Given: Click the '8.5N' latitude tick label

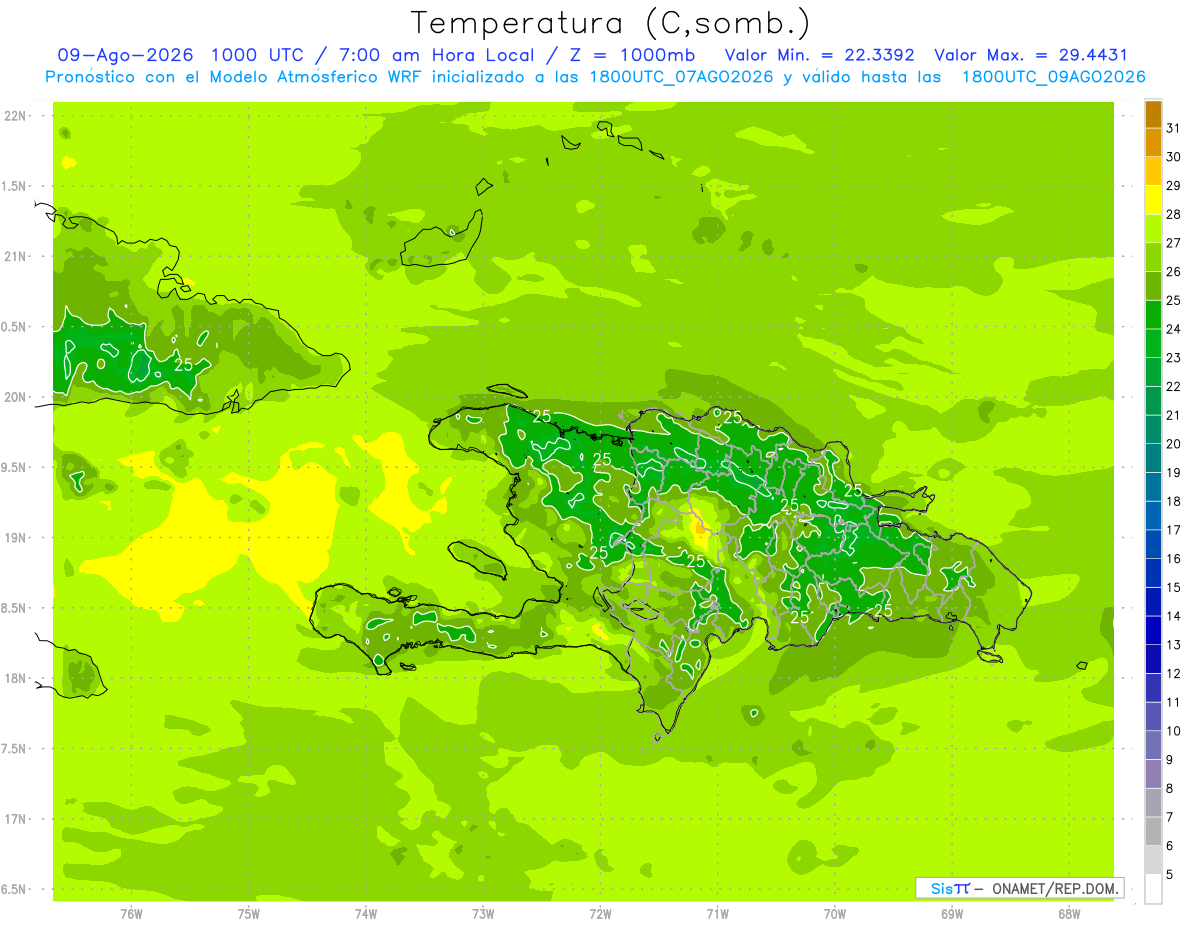Looking at the screenshot, I should click(x=15, y=608).
